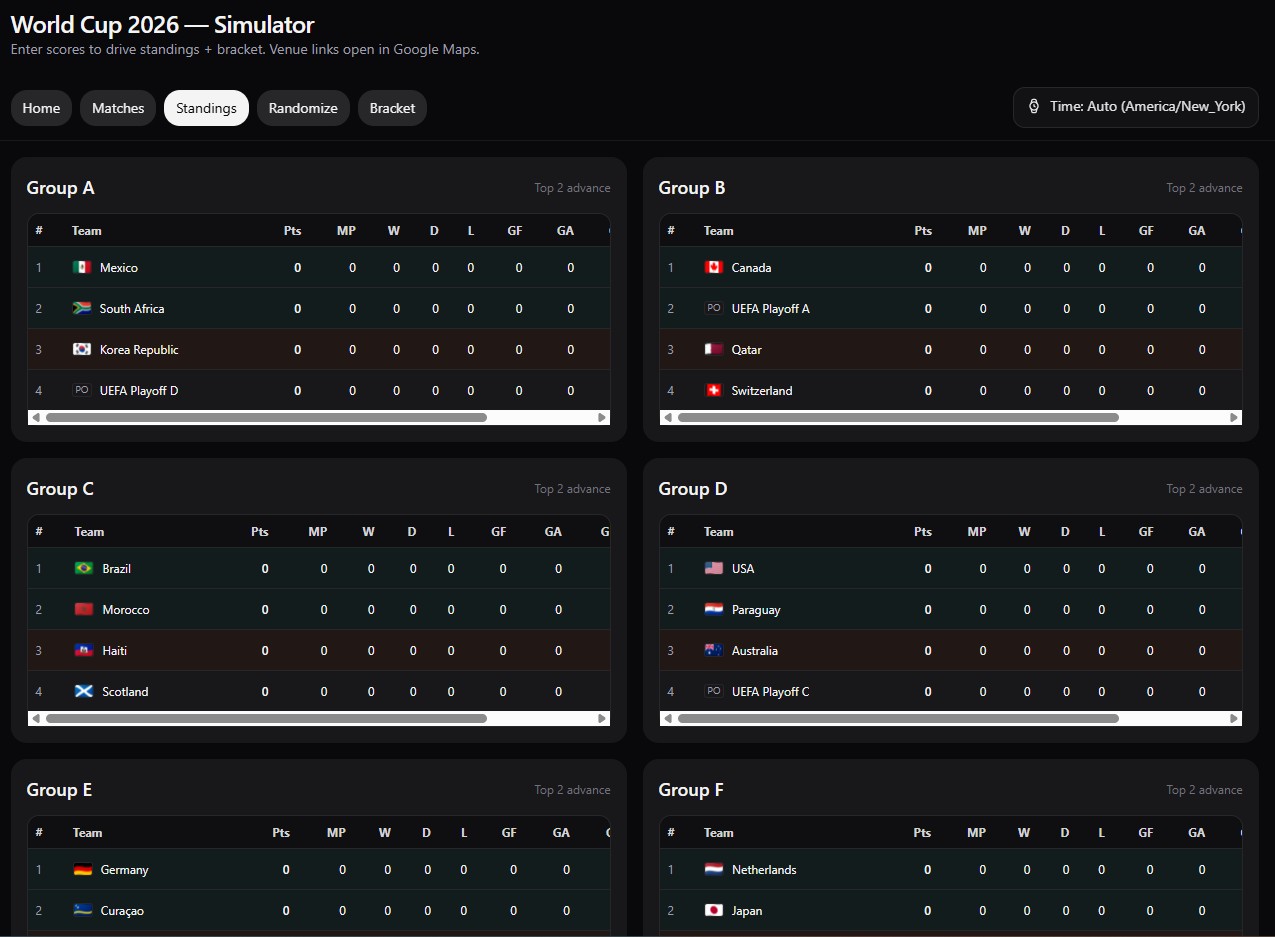This screenshot has width=1275, height=937.
Task: Click the Canada flag icon in Group B
Action: click(714, 267)
